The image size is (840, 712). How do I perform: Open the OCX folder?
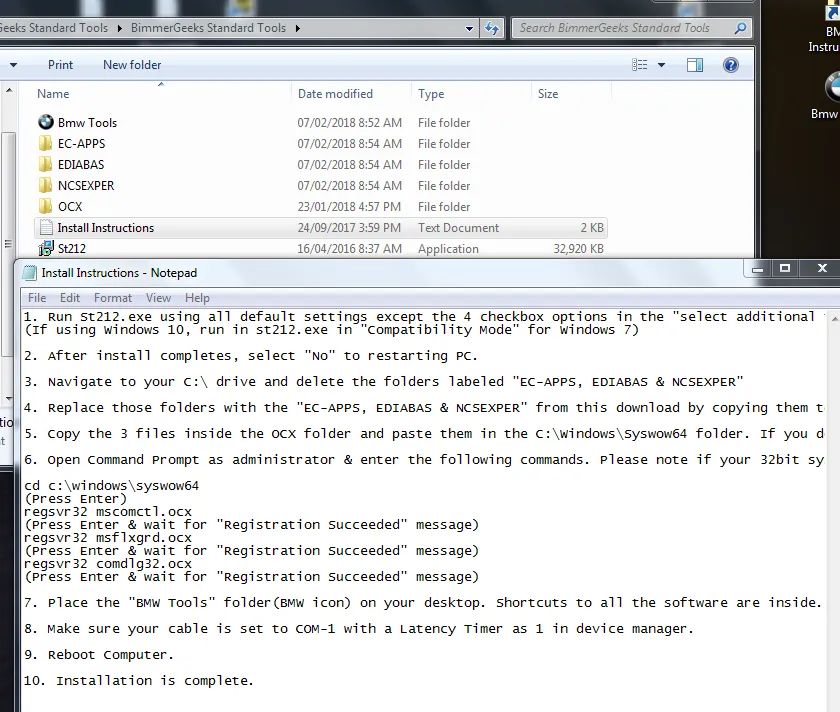(x=69, y=207)
